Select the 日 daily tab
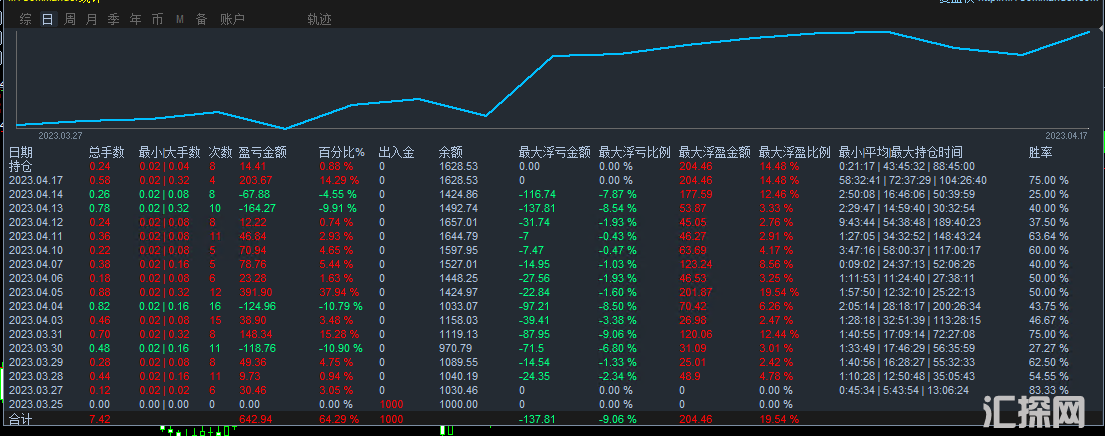Viewport: 1105px width, 436px height. 47,20
